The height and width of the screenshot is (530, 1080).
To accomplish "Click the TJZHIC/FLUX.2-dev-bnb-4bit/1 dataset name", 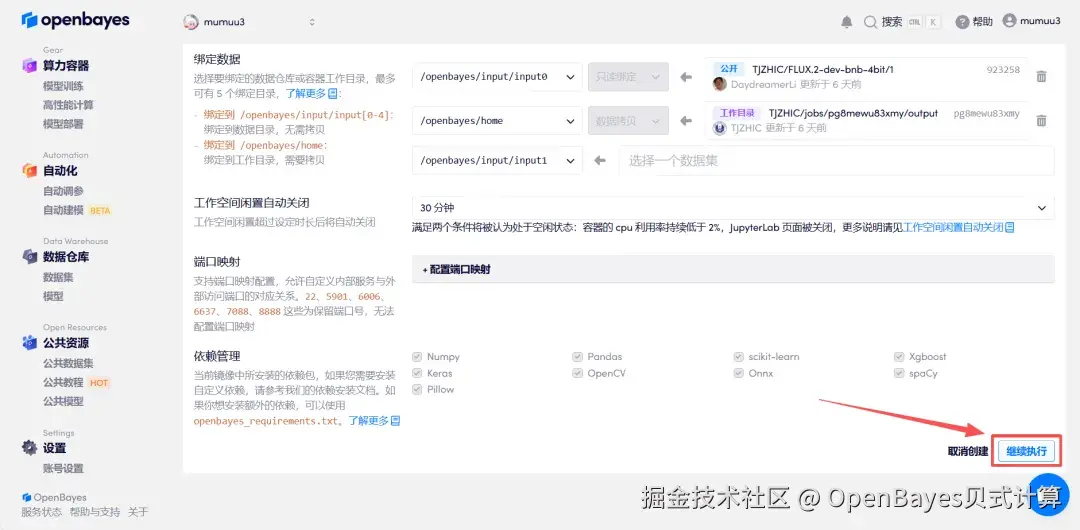I will coord(822,70).
